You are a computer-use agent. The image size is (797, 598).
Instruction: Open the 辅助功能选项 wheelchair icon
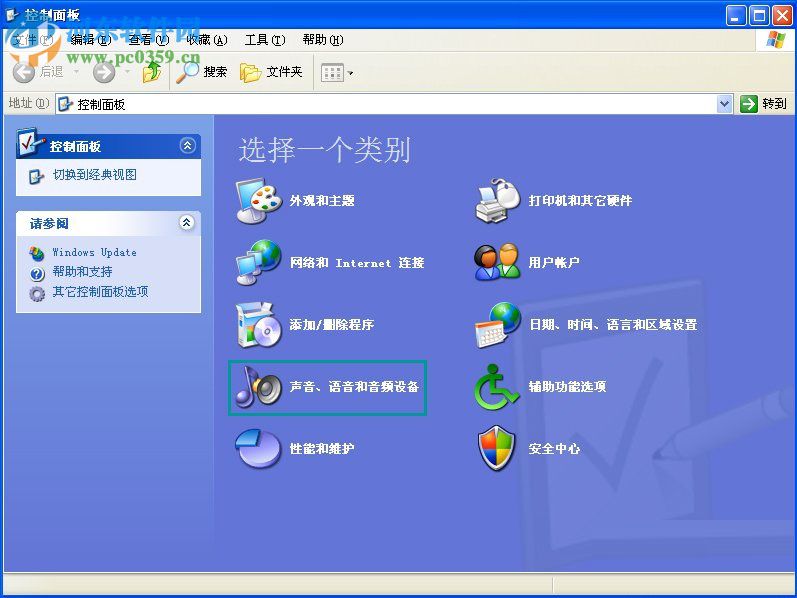coord(497,387)
